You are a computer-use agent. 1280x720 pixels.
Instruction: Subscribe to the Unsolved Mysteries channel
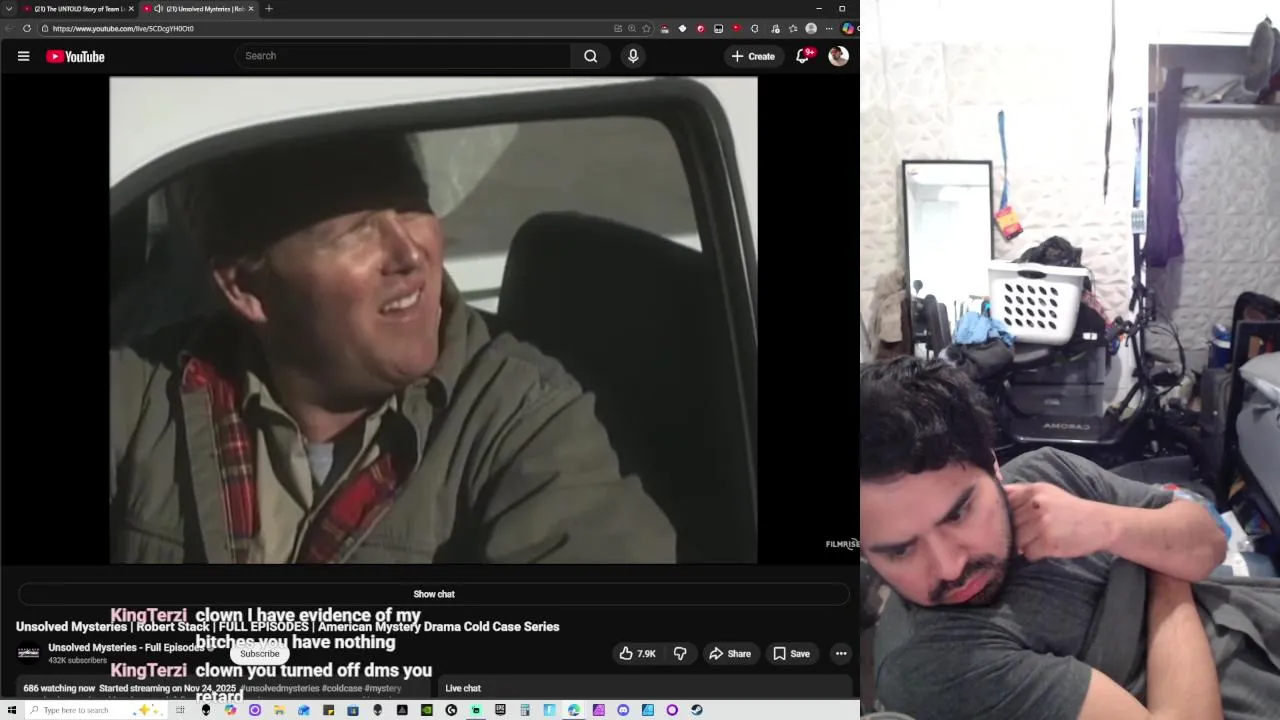[259, 654]
